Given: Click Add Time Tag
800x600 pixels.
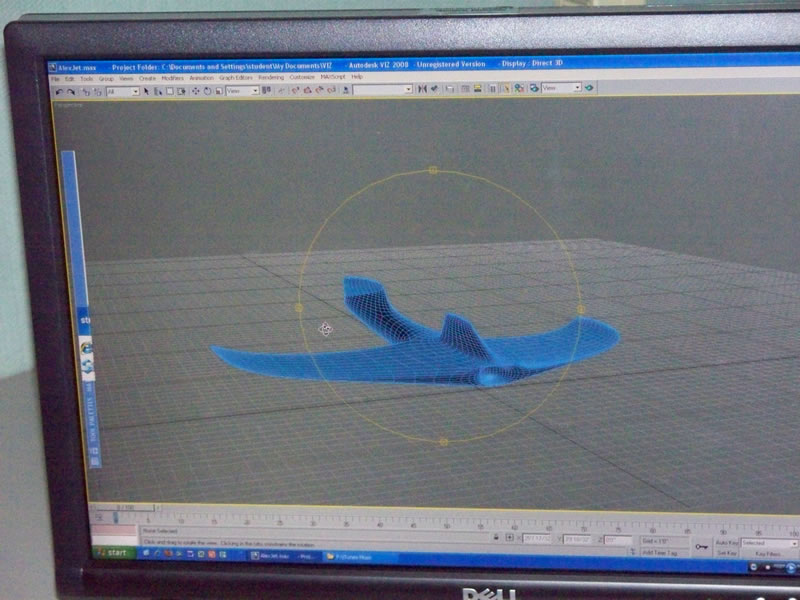Looking at the screenshot, I should tap(665, 553).
